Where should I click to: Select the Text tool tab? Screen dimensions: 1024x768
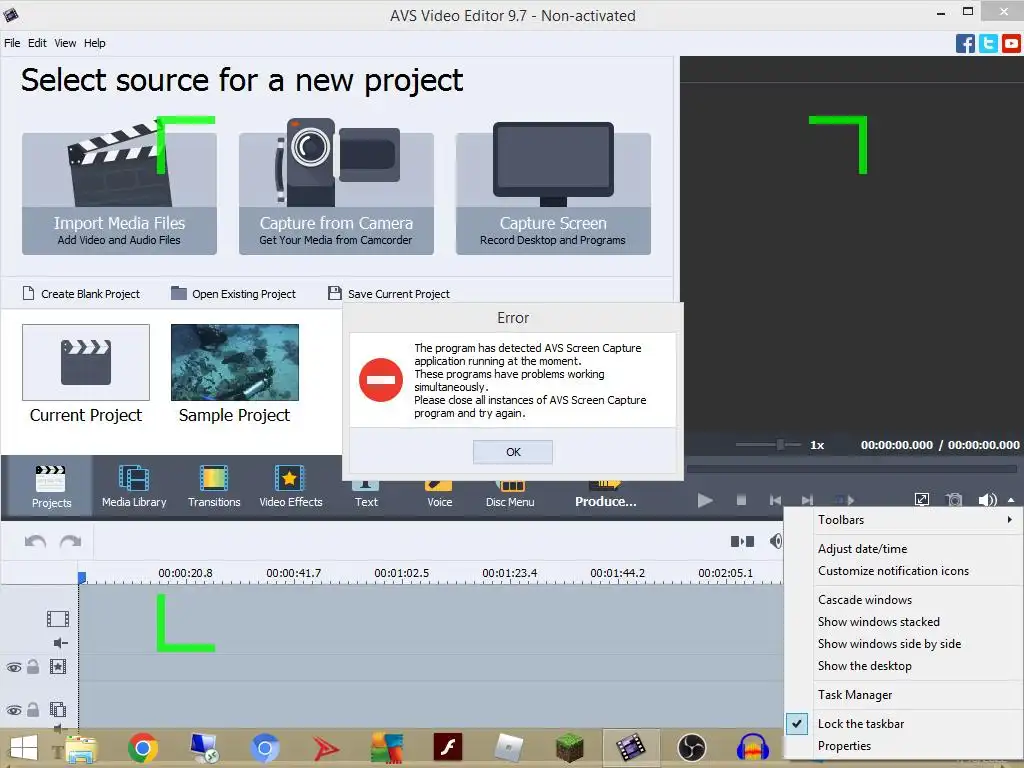coord(366,495)
